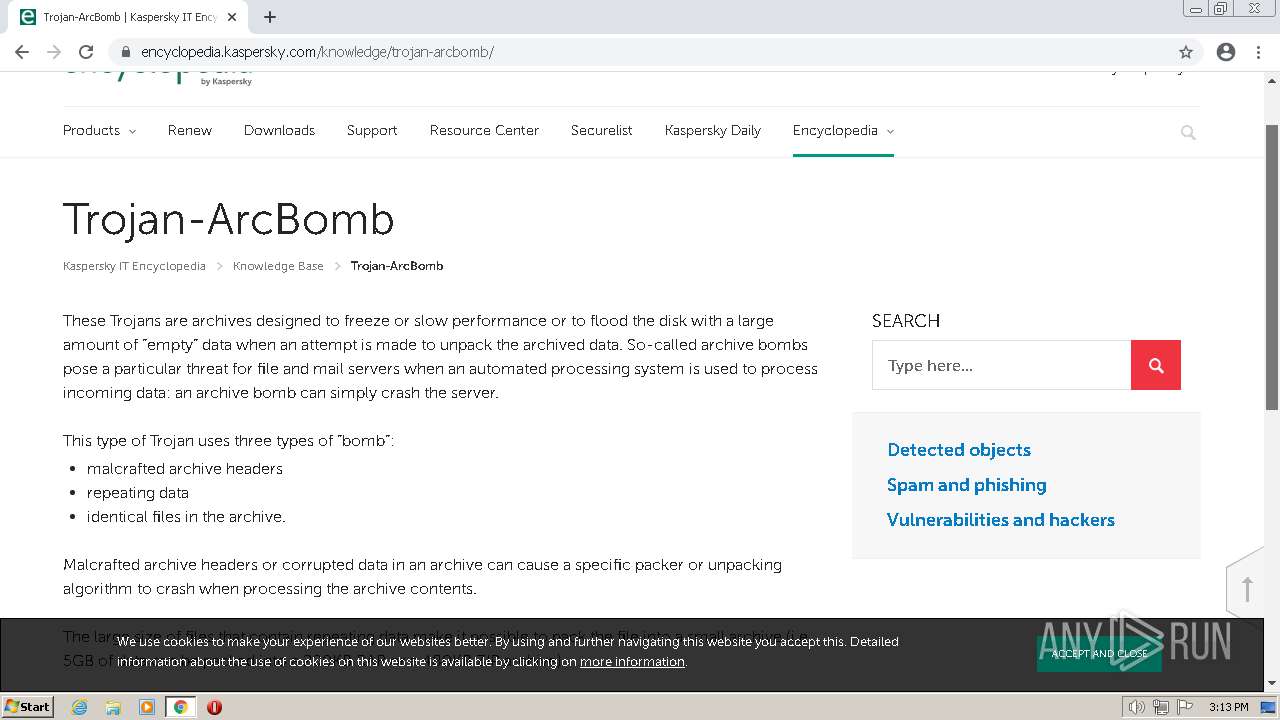Viewport: 1280px width, 720px height.
Task: Open the Windows Start menu
Action: 27,706
